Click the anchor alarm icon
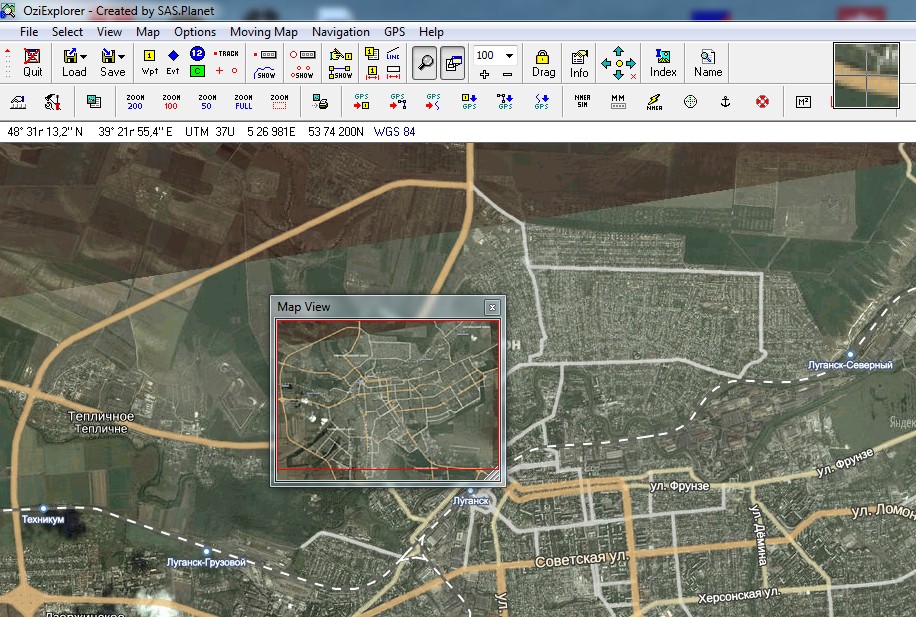The width and height of the screenshot is (916, 617). click(727, 101)
